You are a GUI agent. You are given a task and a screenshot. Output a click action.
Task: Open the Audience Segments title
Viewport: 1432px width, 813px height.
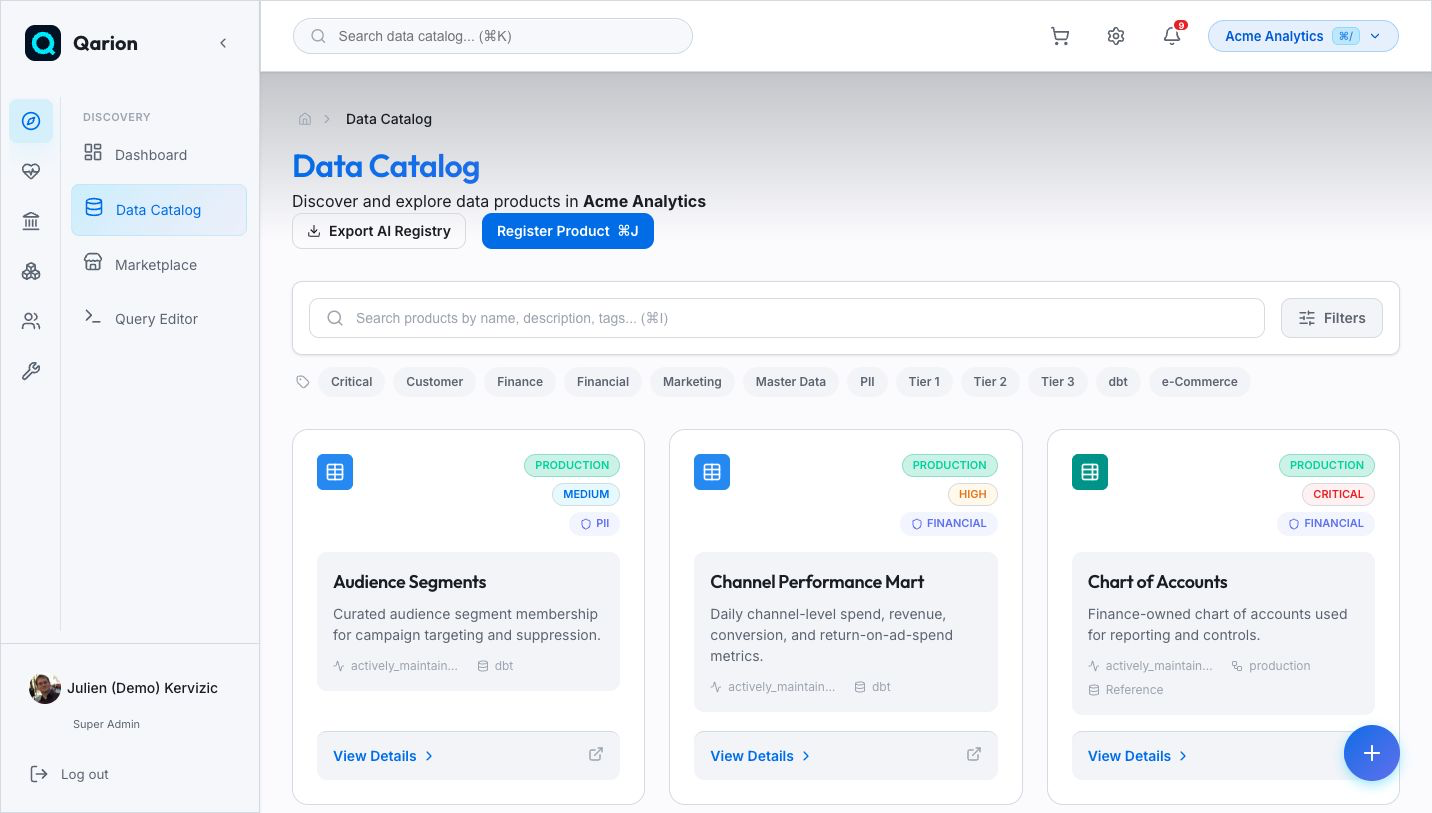click(410, 582)
